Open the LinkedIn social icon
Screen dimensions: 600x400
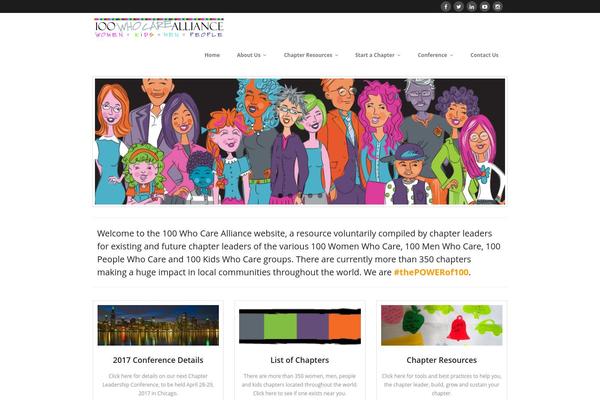[471, 7]
